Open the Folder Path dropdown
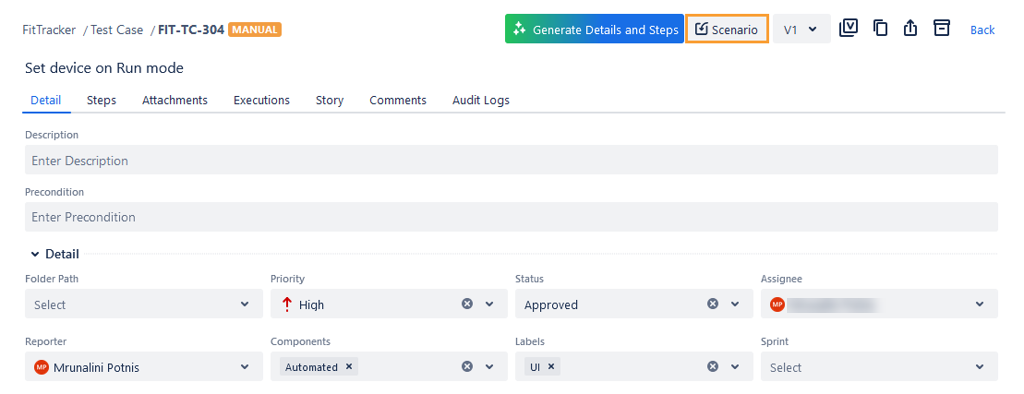Viewport: 1024px width, 394px height. coord(144,304)
